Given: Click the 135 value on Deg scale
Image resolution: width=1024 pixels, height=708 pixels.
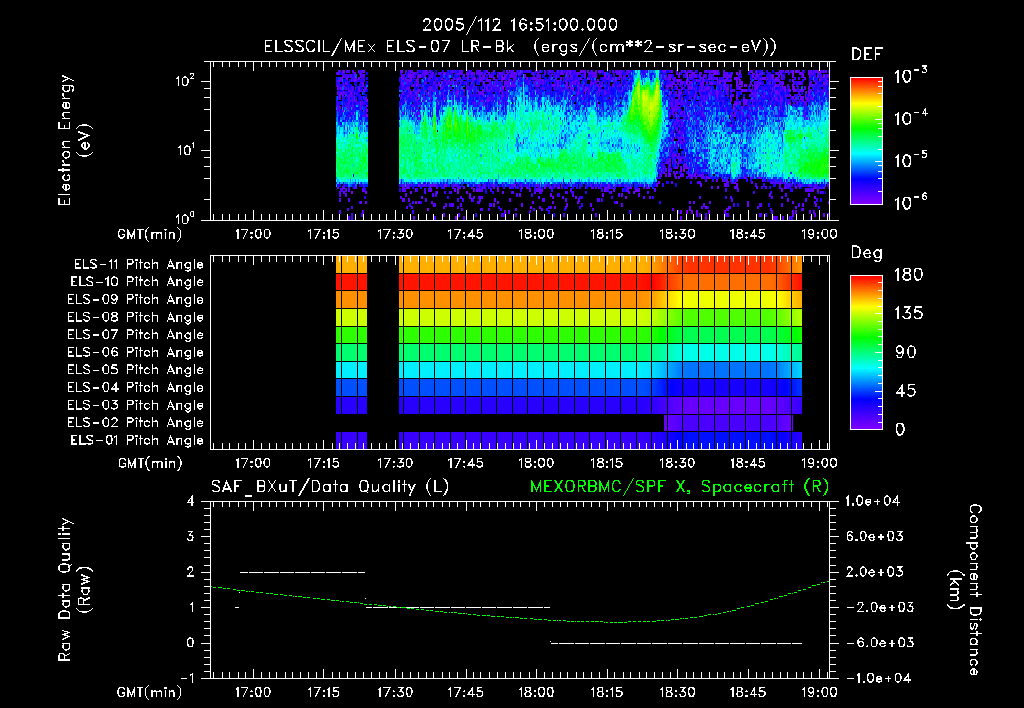Looking at the screenshot, I should pos(908,313).
